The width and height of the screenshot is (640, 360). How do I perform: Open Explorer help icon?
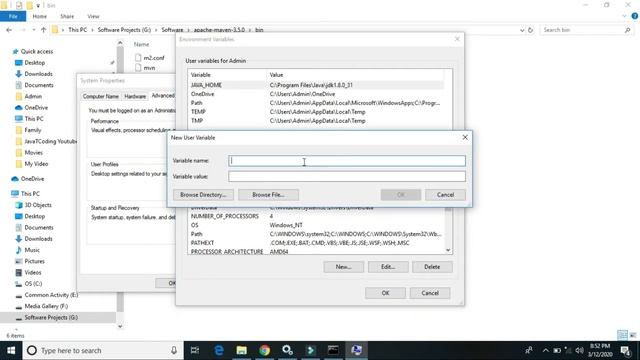pos(635,16)
